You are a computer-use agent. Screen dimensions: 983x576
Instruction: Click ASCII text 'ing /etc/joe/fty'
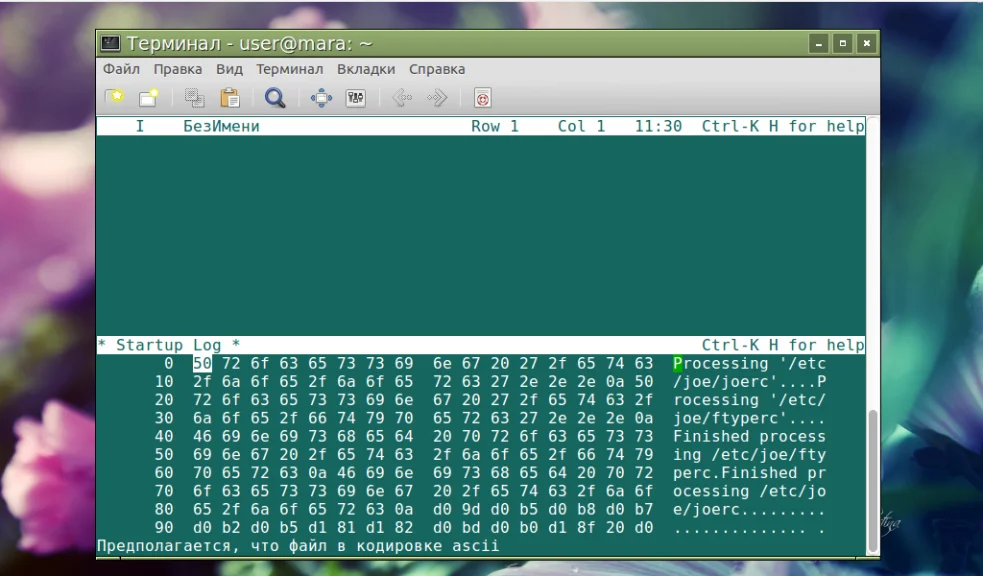[x=749, y=454]
